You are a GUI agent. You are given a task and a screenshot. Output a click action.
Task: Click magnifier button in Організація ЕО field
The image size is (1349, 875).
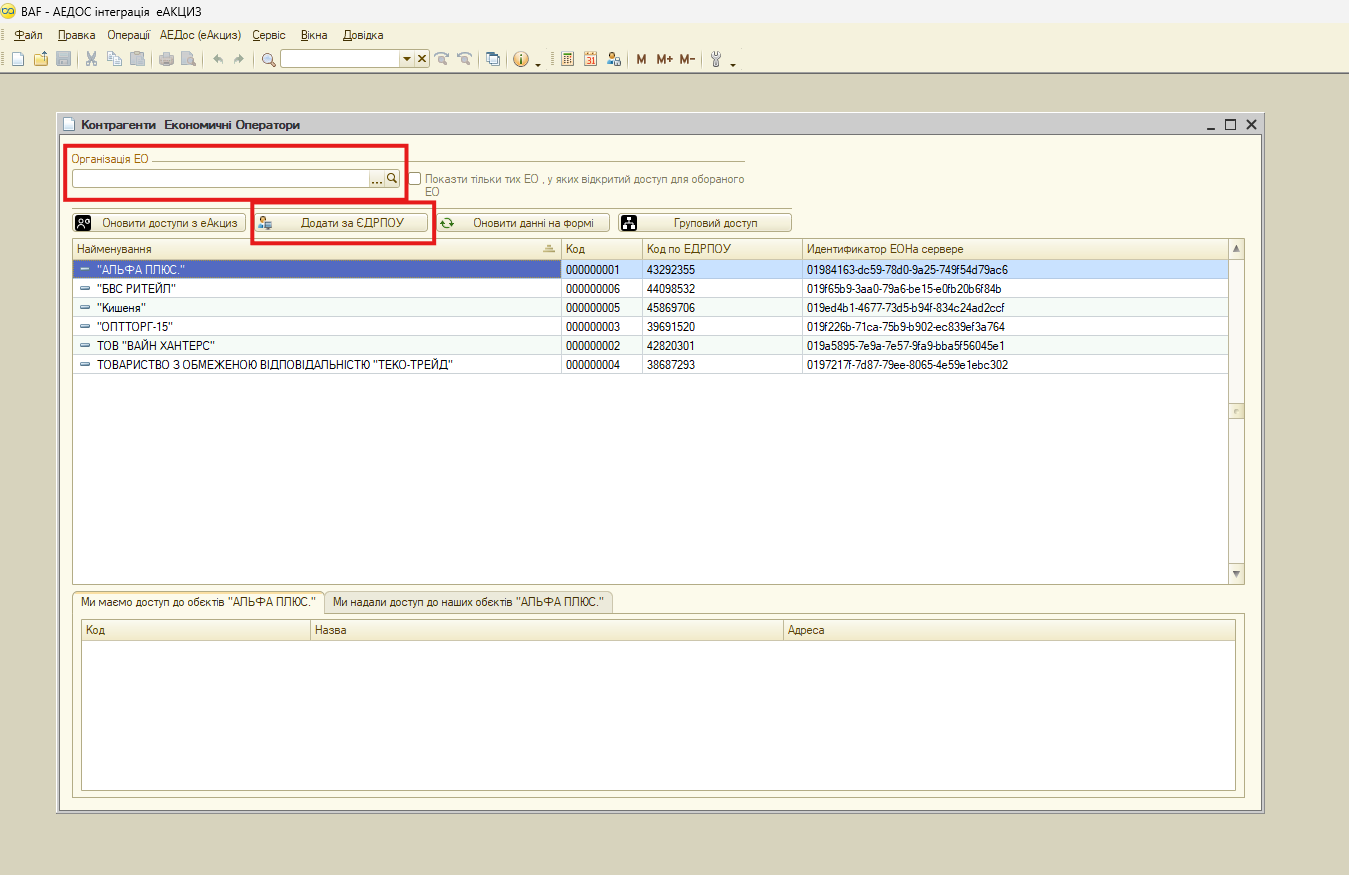tap(392, 179)
